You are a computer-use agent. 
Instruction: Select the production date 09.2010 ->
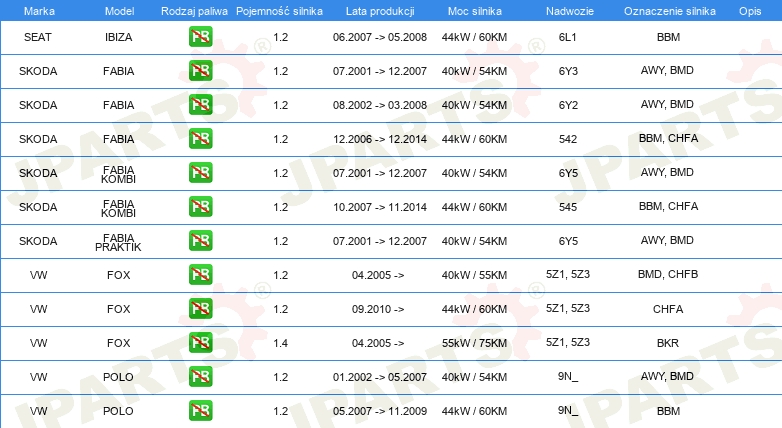pyautogui.click(x=378, y=309)
